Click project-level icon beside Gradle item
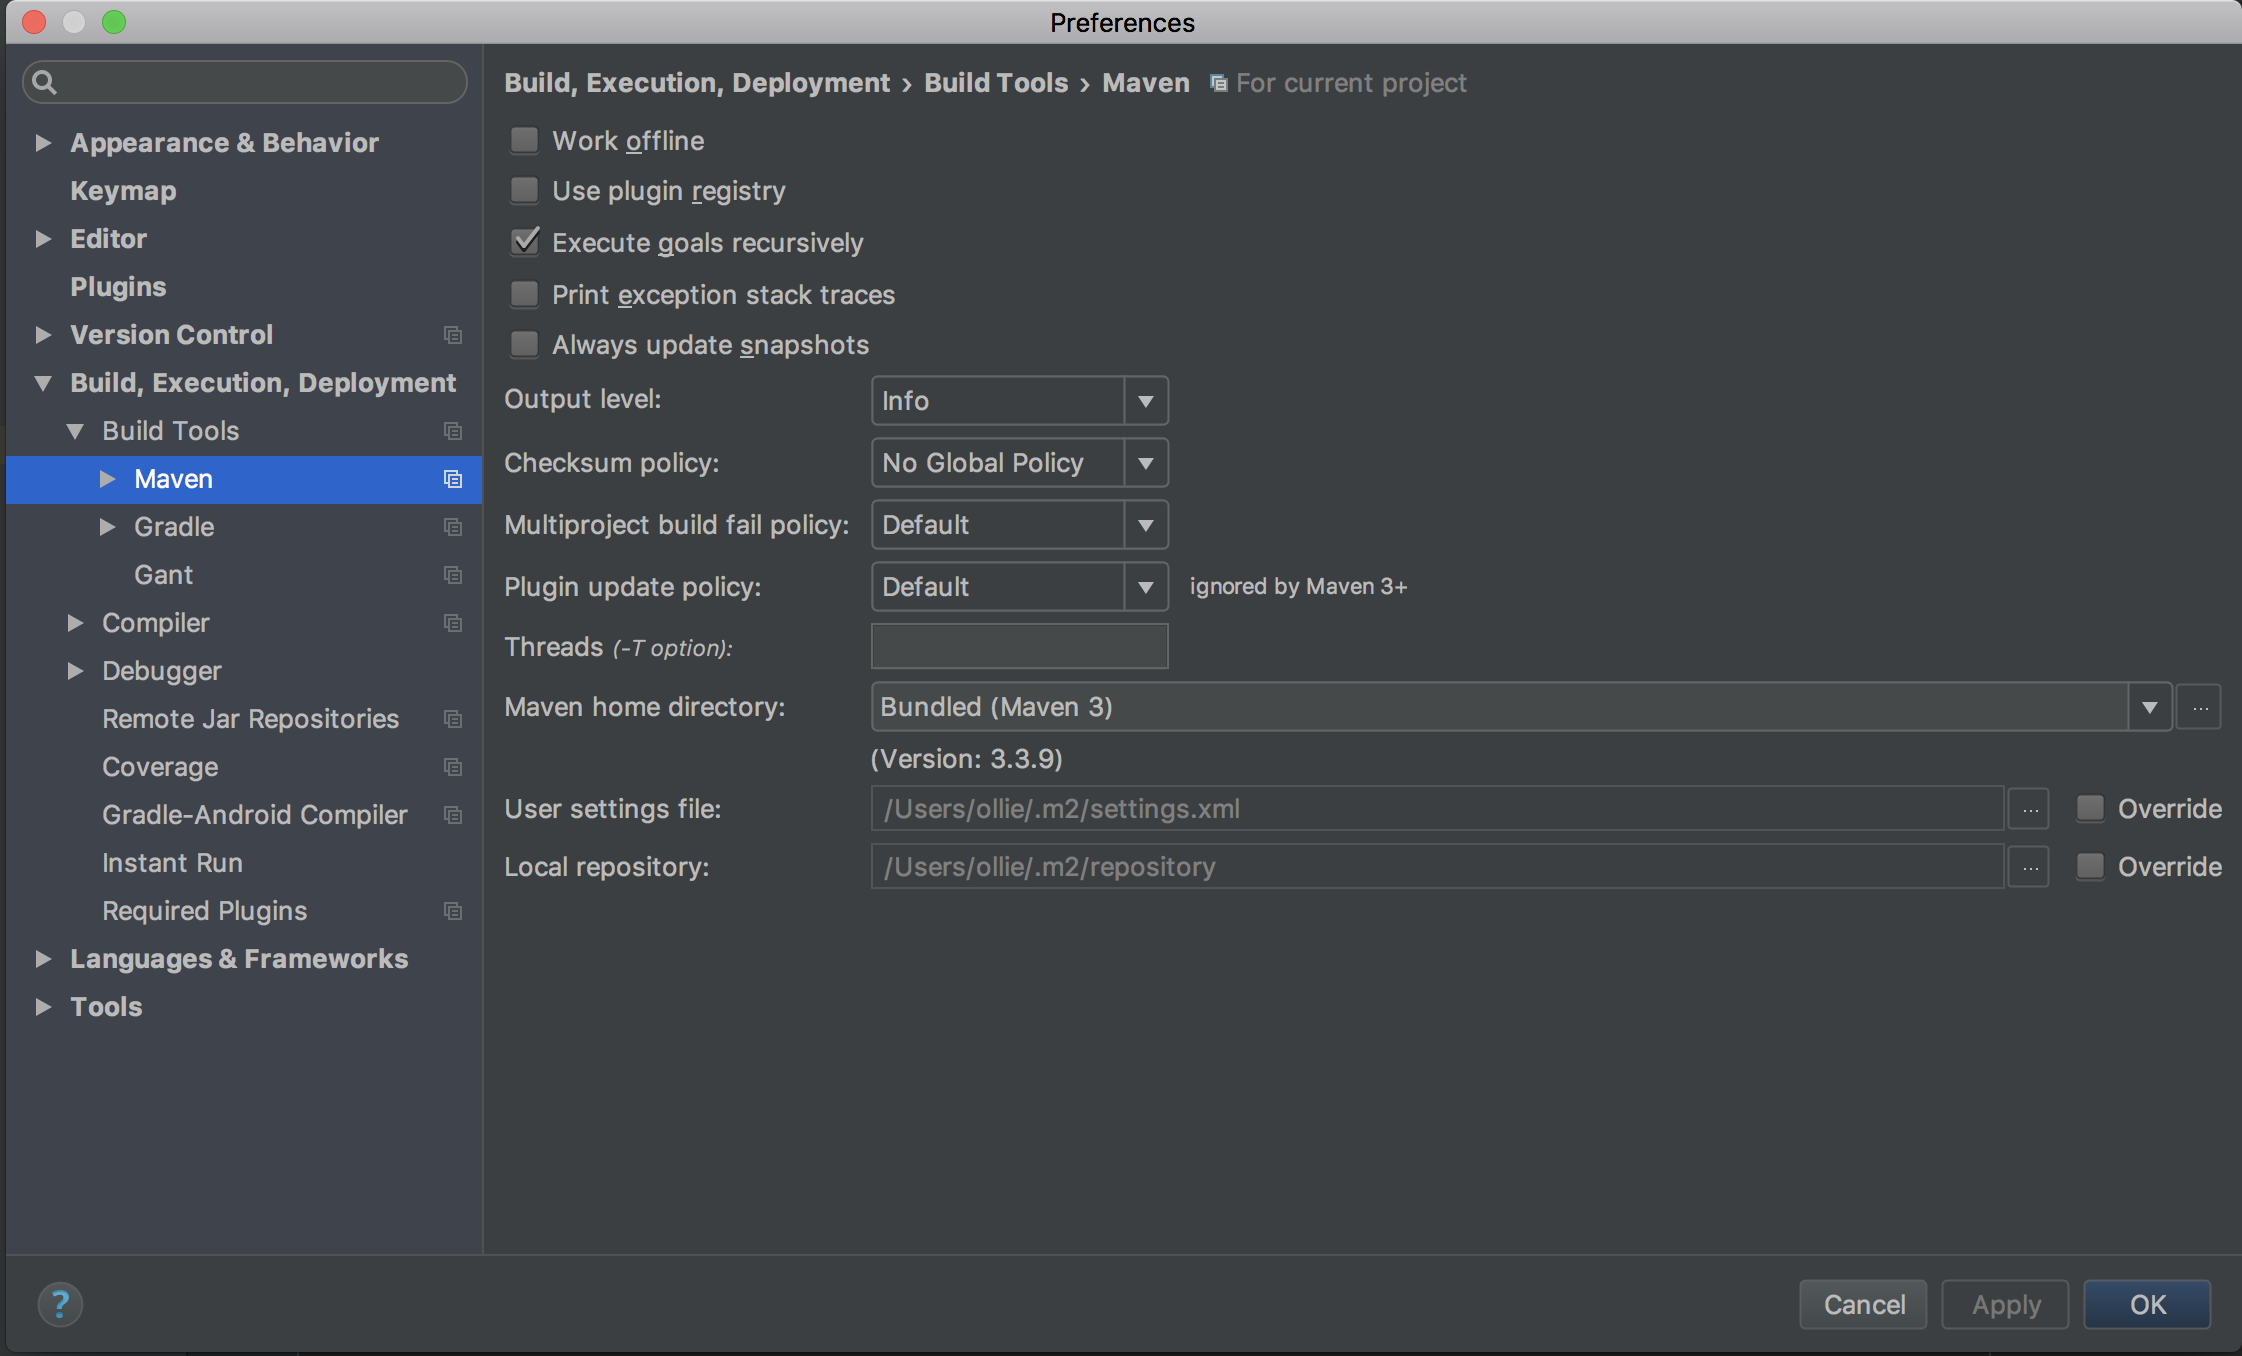2242x1356 pixels. click(x=453, y=527)
